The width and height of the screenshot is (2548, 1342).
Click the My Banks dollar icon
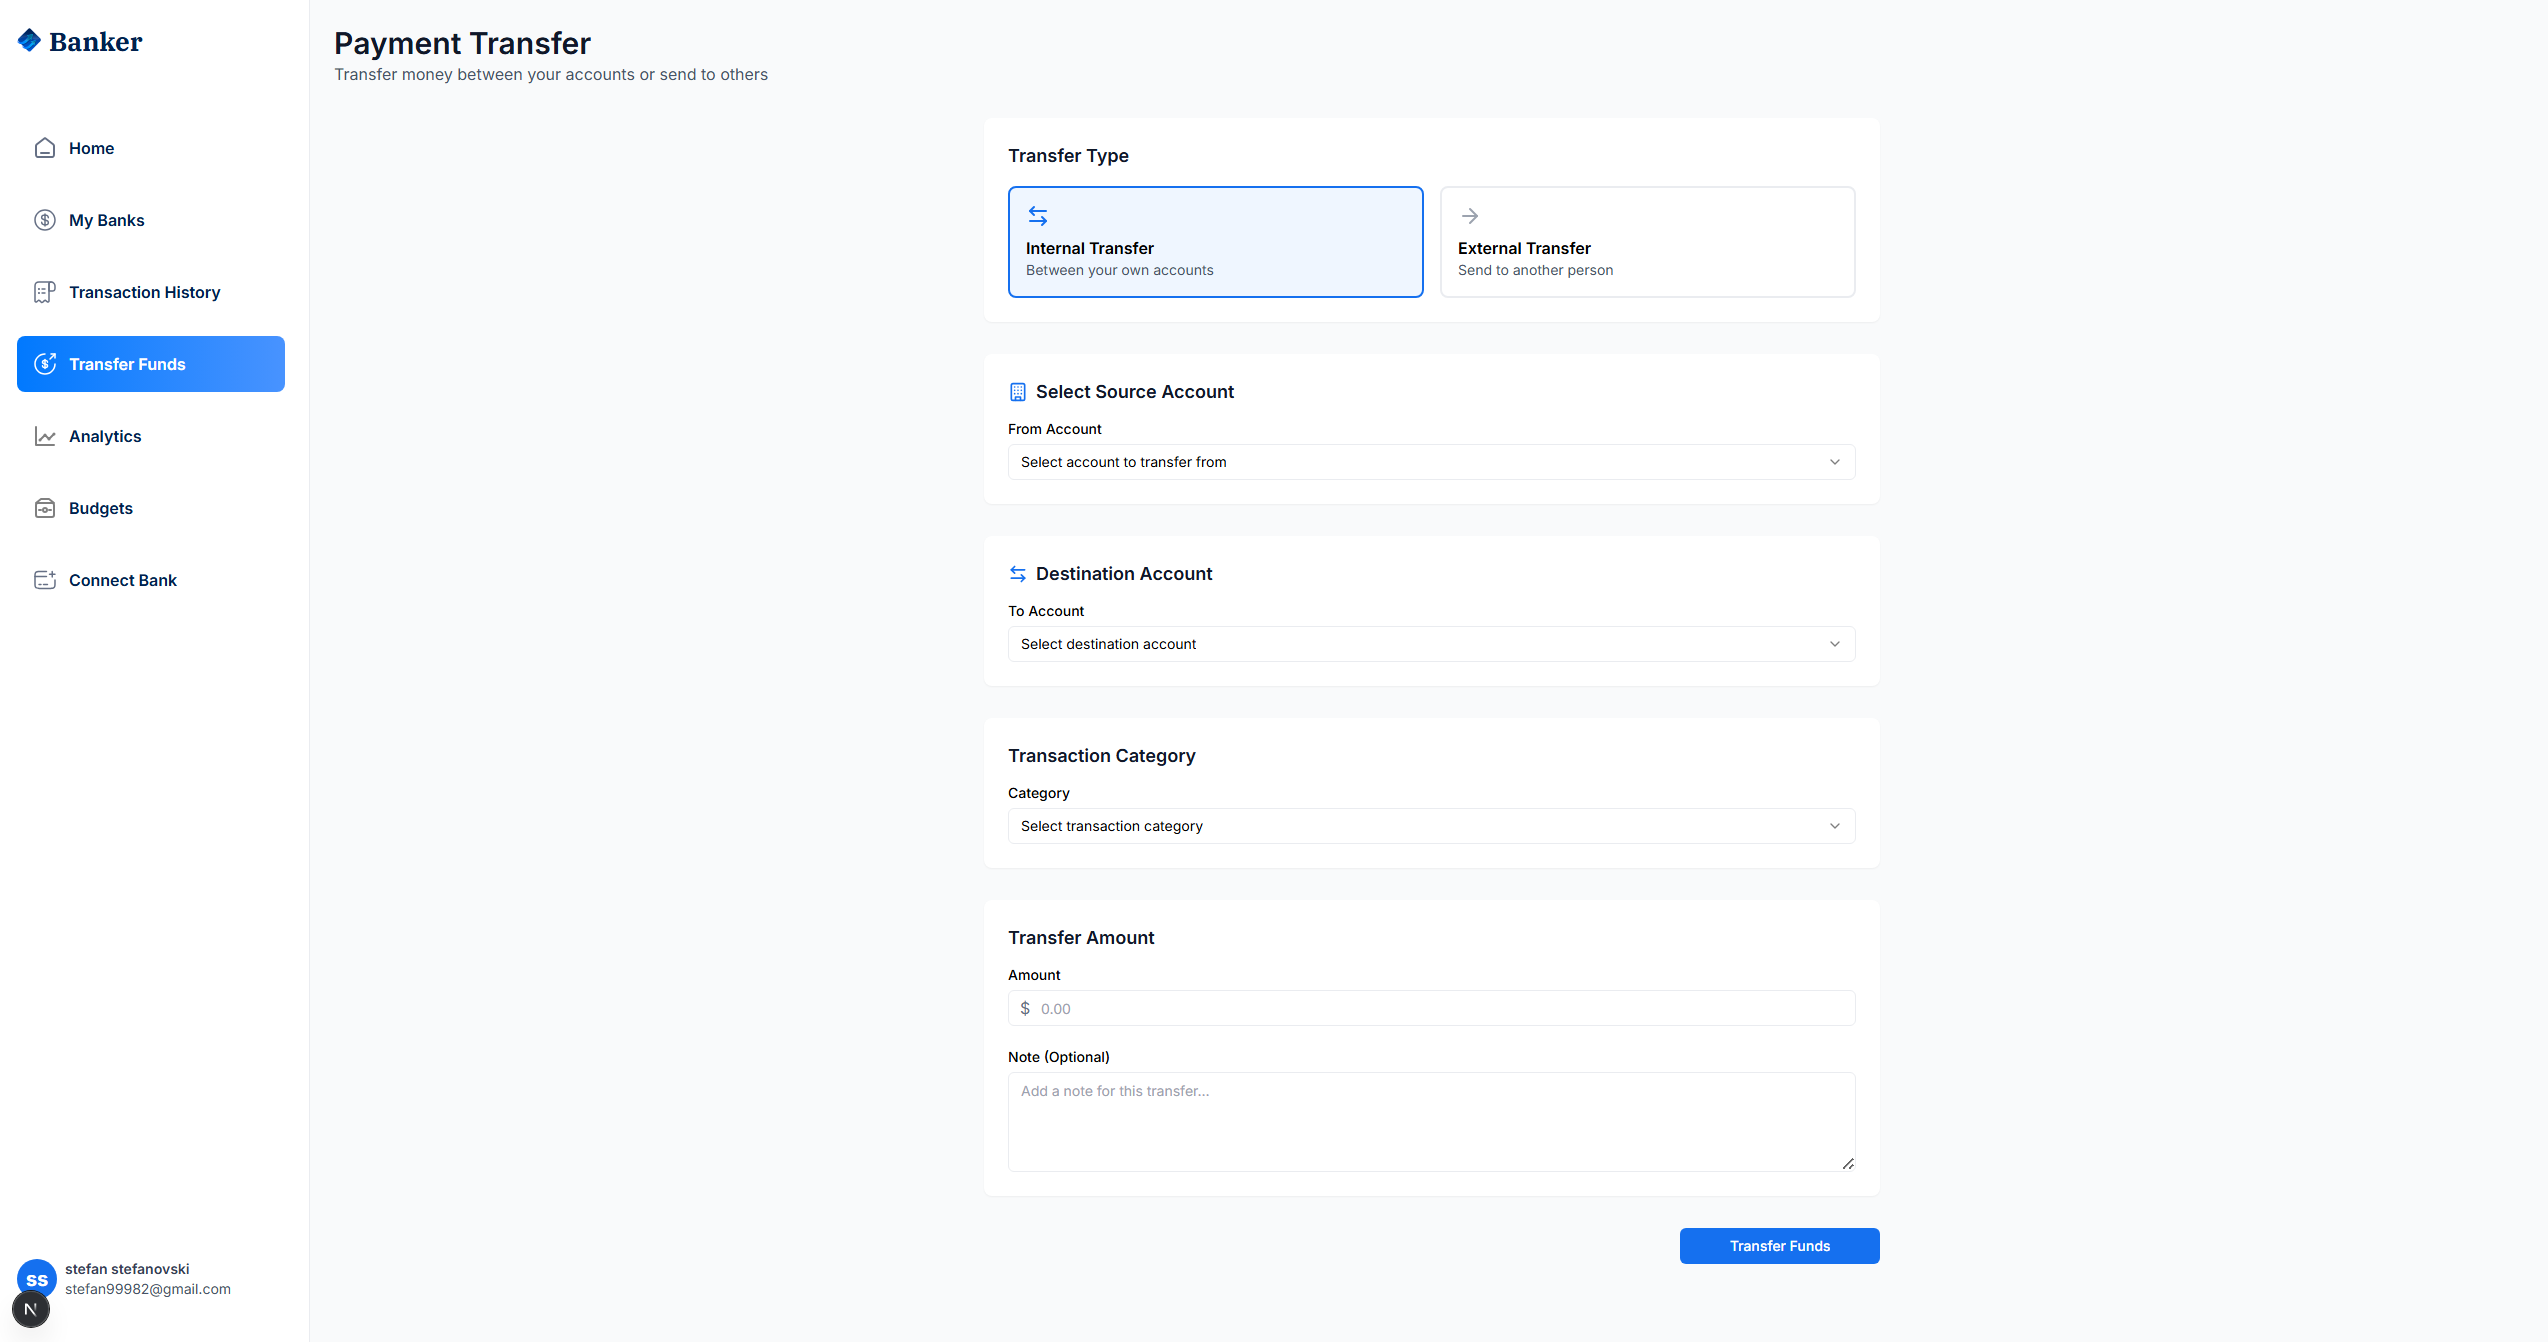click(x=45, y=220)
